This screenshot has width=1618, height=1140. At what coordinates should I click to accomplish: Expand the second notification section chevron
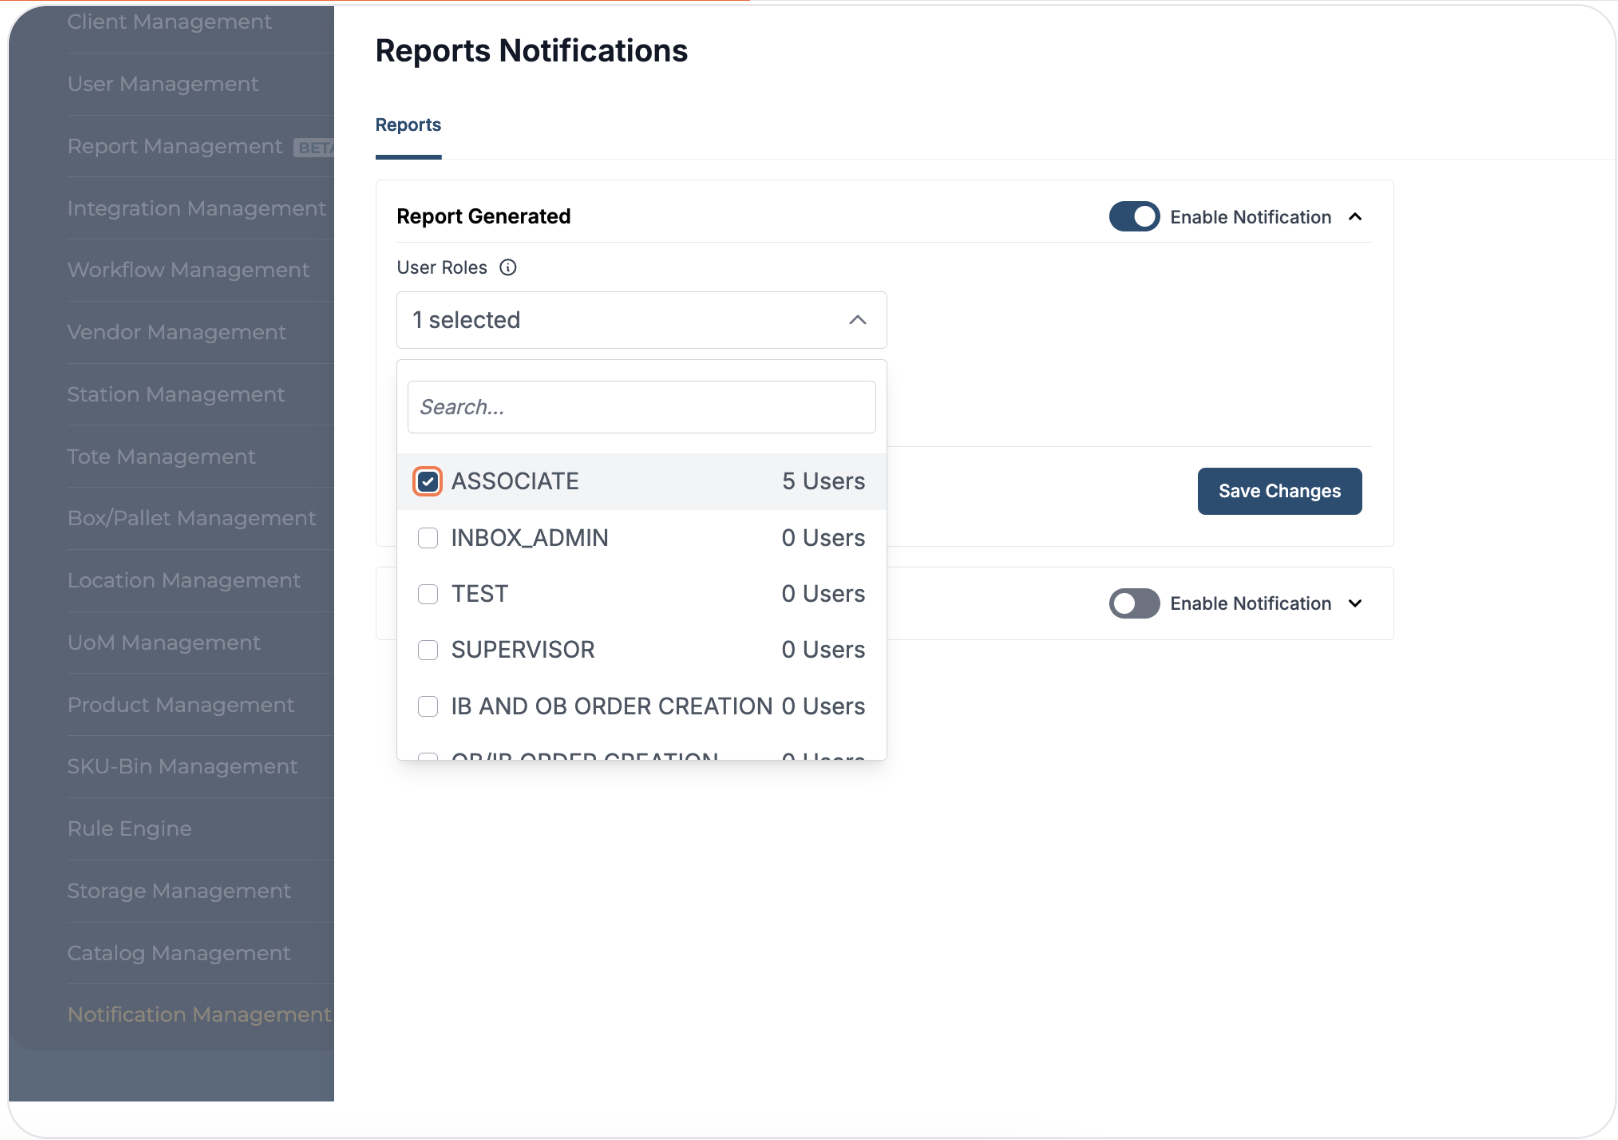1355,604
